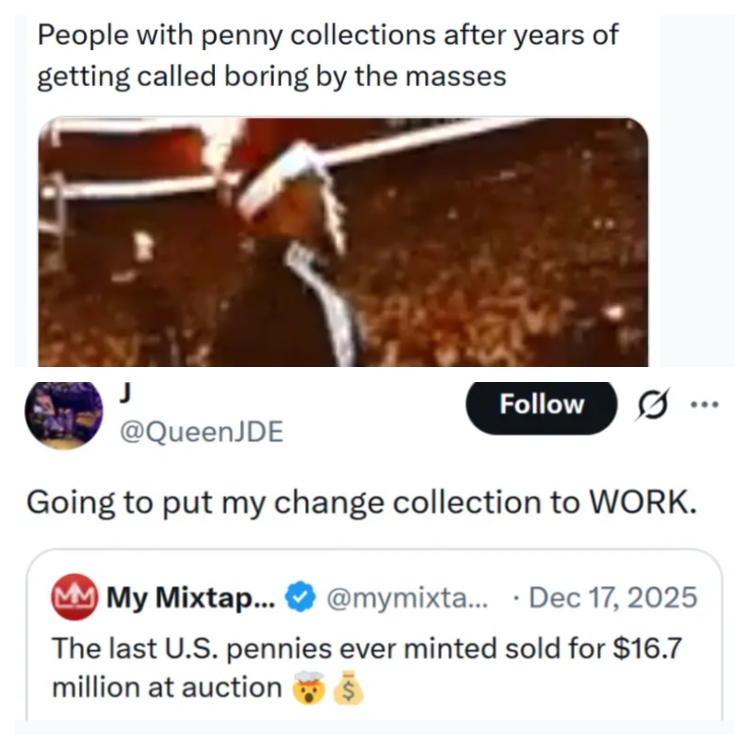Open the @mymixta... handle
Viewport: 750px width, 750px height.
coord(407,597)
